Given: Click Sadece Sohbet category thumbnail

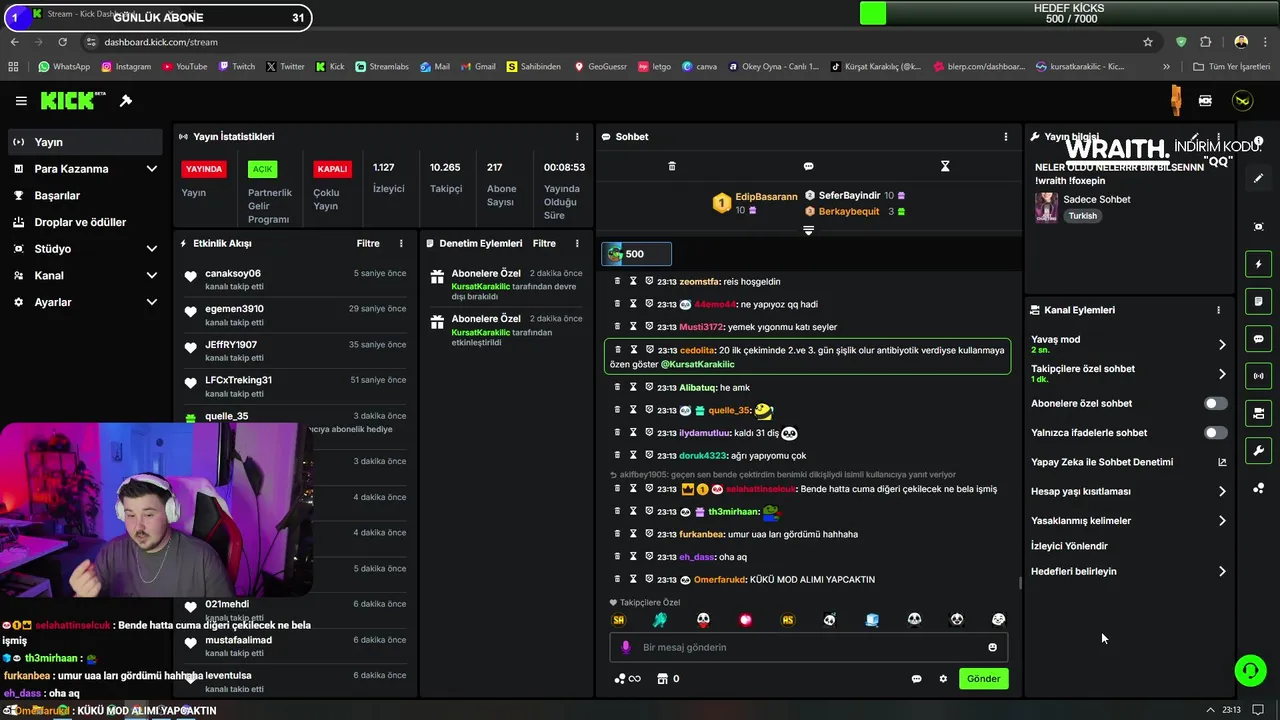Looking at the screenshot, I should [x=1046, y=207].
